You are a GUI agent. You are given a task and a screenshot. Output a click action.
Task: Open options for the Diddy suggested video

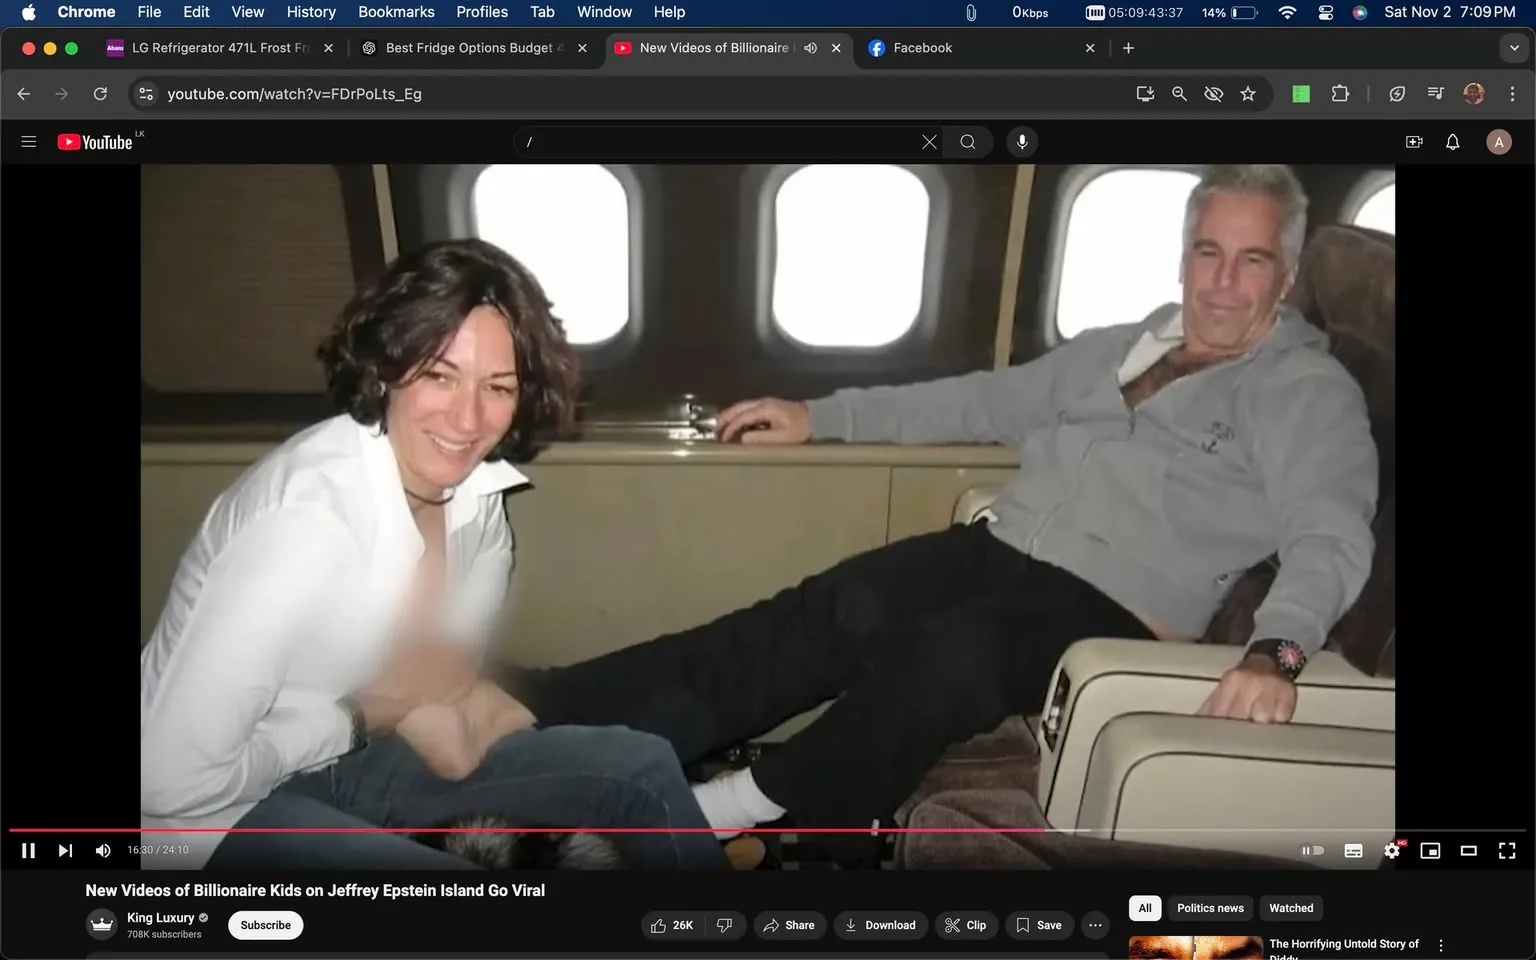click(1440, 944)
